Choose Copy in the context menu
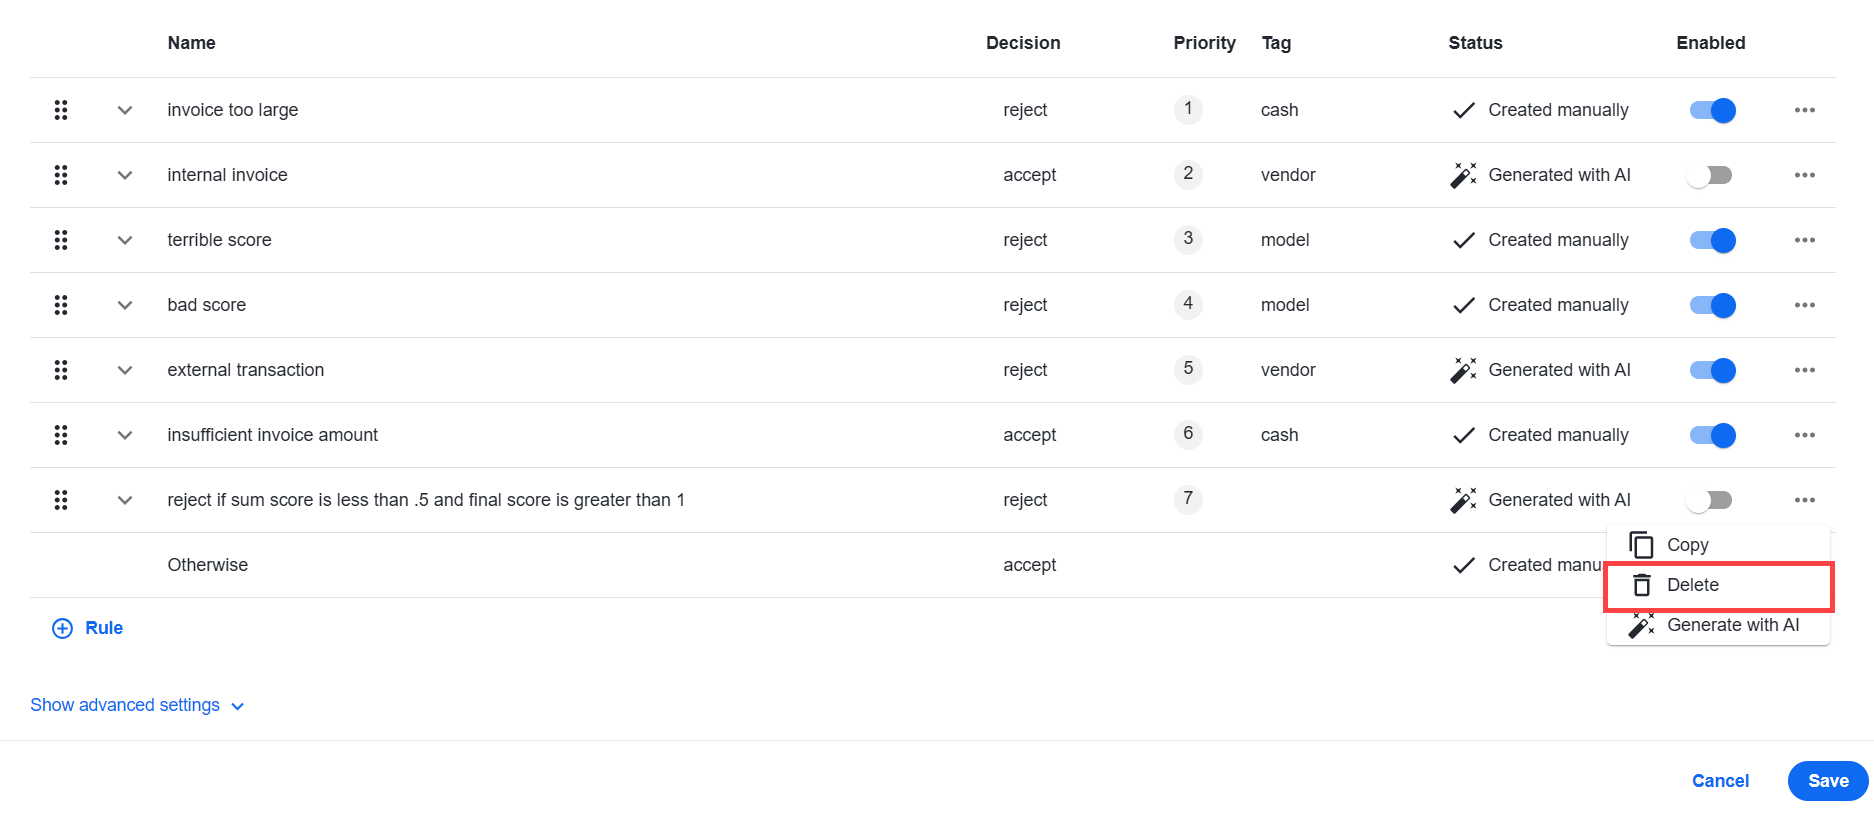 click(1718, 545)
